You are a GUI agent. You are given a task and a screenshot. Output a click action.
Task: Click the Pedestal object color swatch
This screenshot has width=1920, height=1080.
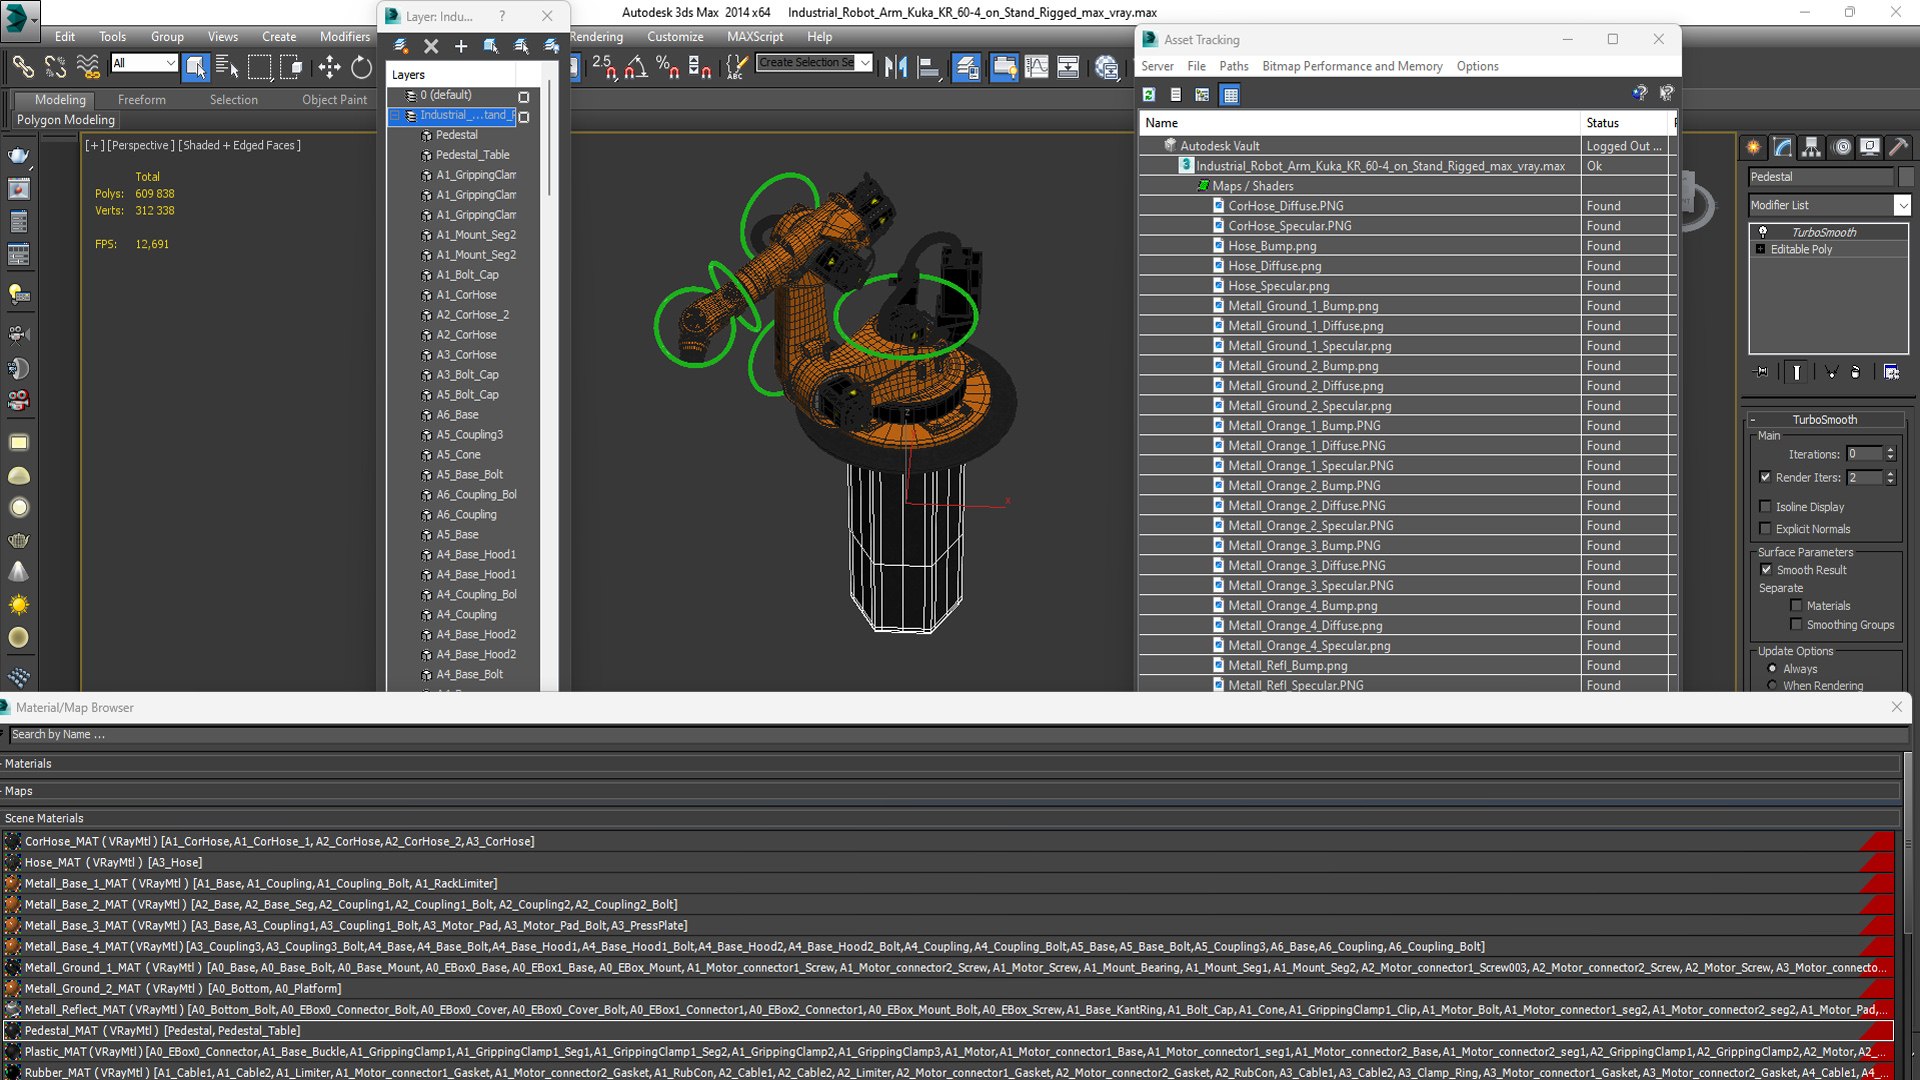[x=1906, y=177]
